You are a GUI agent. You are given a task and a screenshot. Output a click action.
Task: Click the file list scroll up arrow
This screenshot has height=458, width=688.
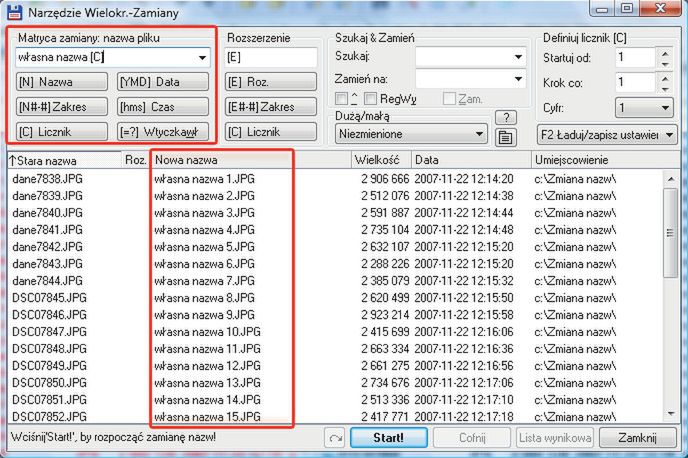tap(670, 179)
